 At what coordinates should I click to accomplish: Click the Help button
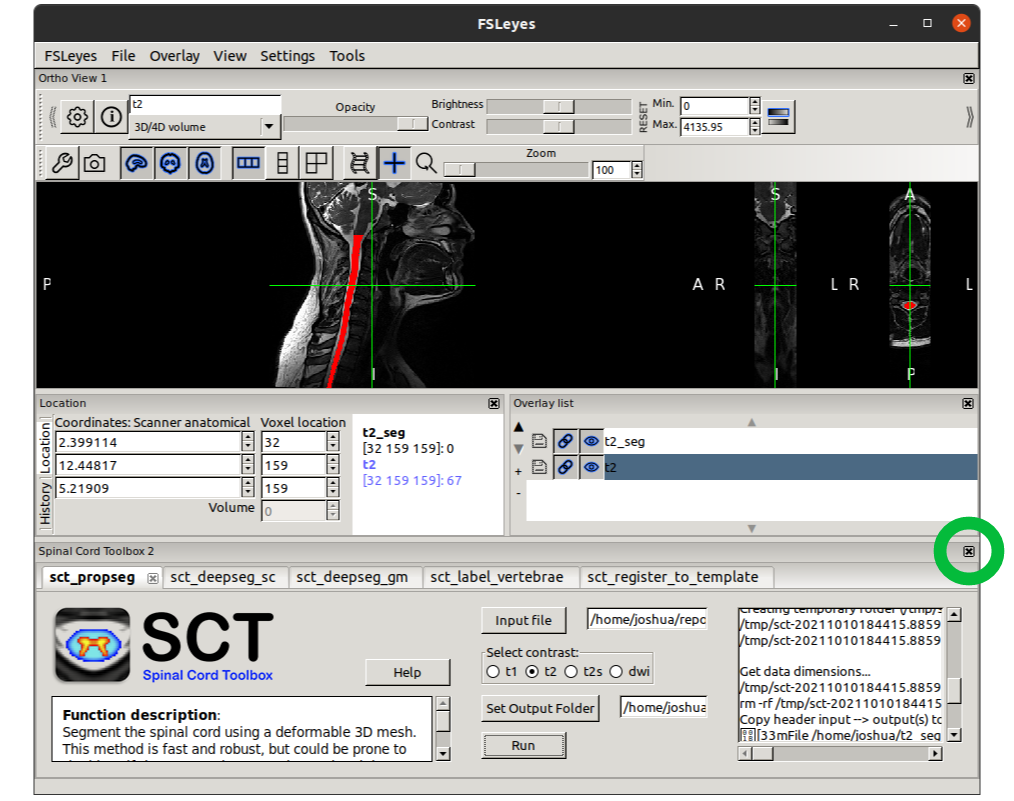(x=407, y=672)
